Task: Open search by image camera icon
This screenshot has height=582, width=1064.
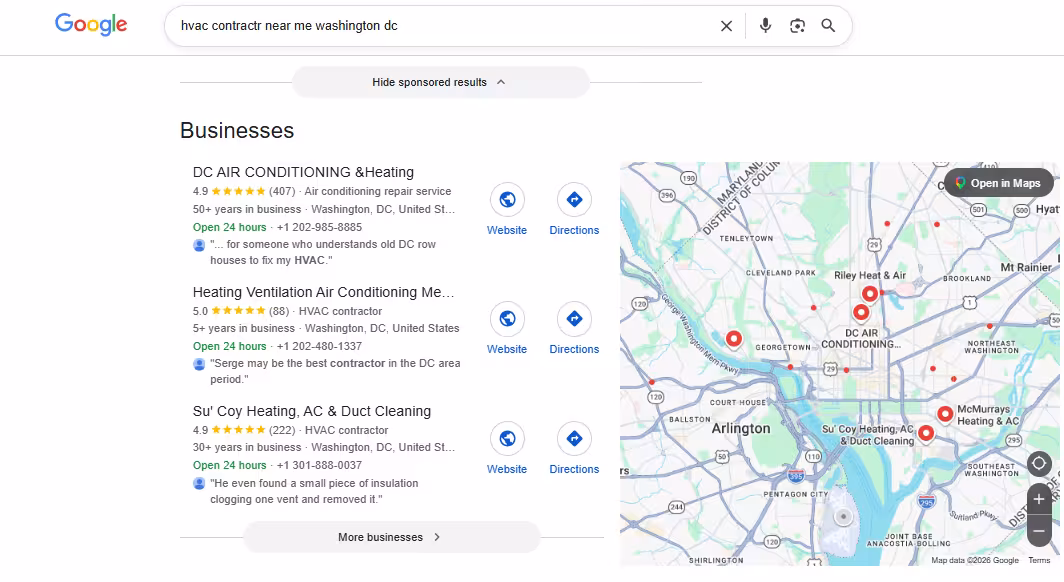Action: pos(797,26)
